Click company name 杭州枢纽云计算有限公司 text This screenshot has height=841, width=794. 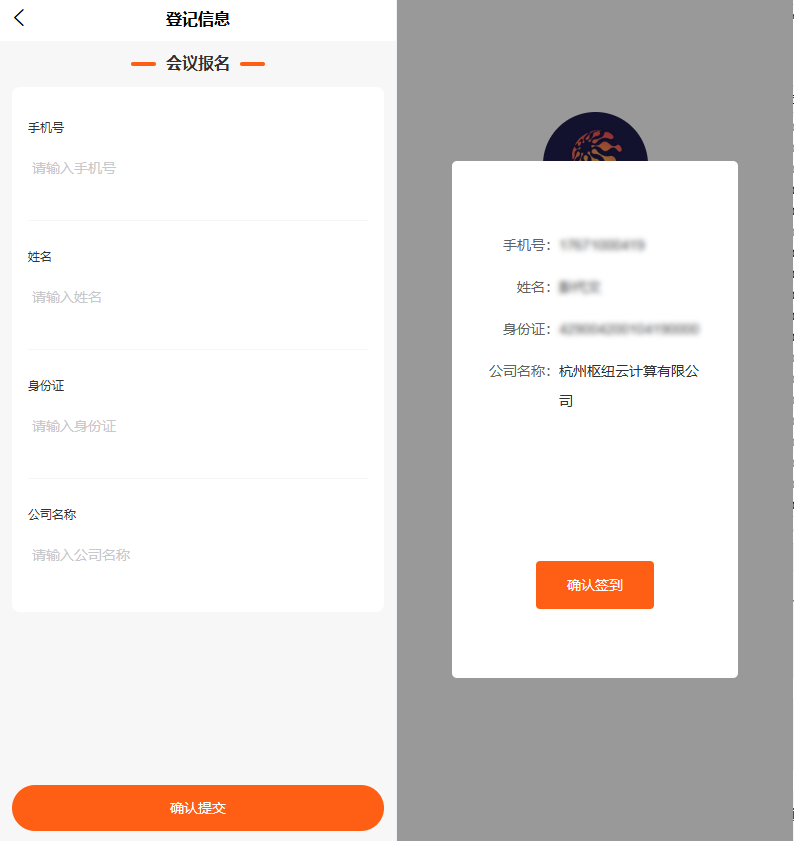pyautogui.click(x=629, y=386)
